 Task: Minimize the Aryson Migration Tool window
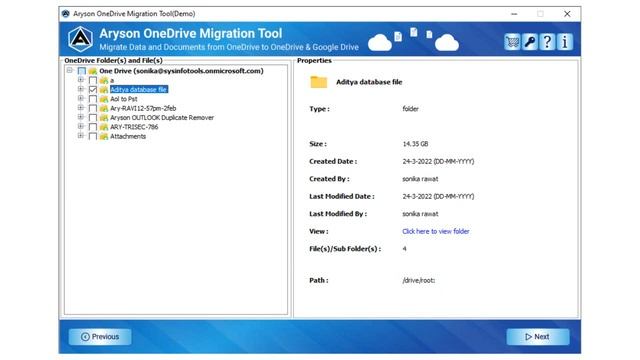[x=514, y=14]
